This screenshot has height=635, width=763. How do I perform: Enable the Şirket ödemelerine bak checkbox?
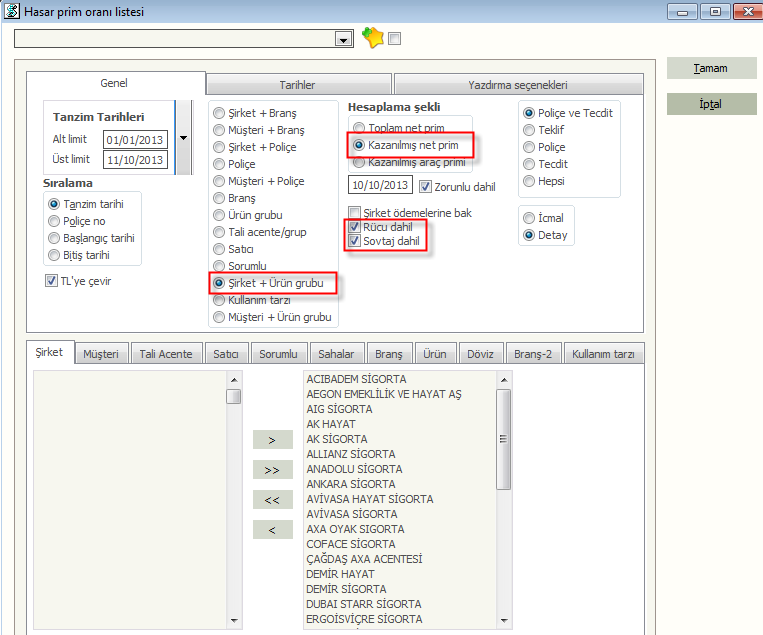355,212
